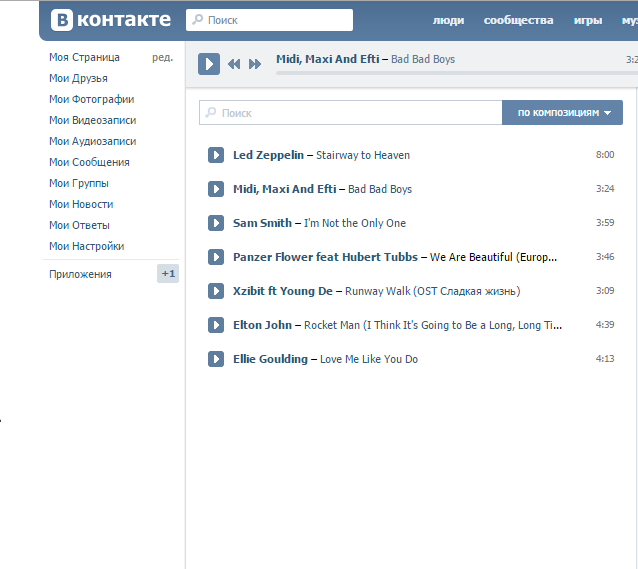Viewport: 638px width, 569px height.
Task: Open Мои Видеозаписи
Action: pos(92,120)
